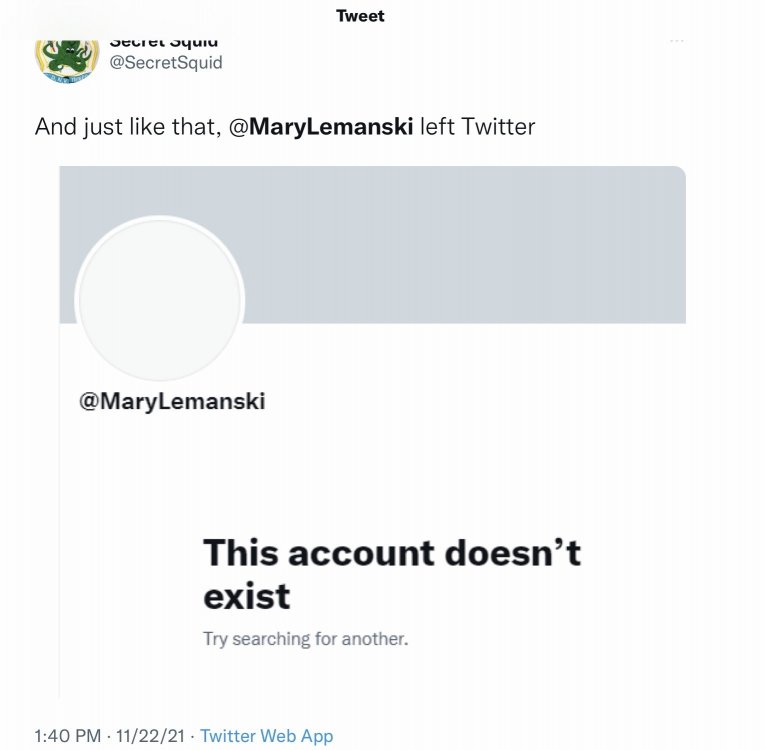Click the 1:40 PM timestamp
This screenshot has height=750, width=765.
[67, 736]
